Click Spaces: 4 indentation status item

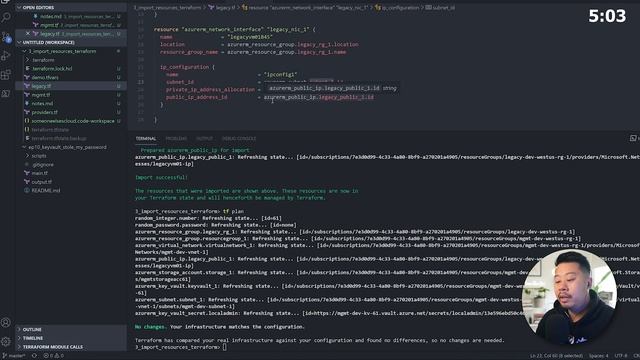tap(598, 356)
